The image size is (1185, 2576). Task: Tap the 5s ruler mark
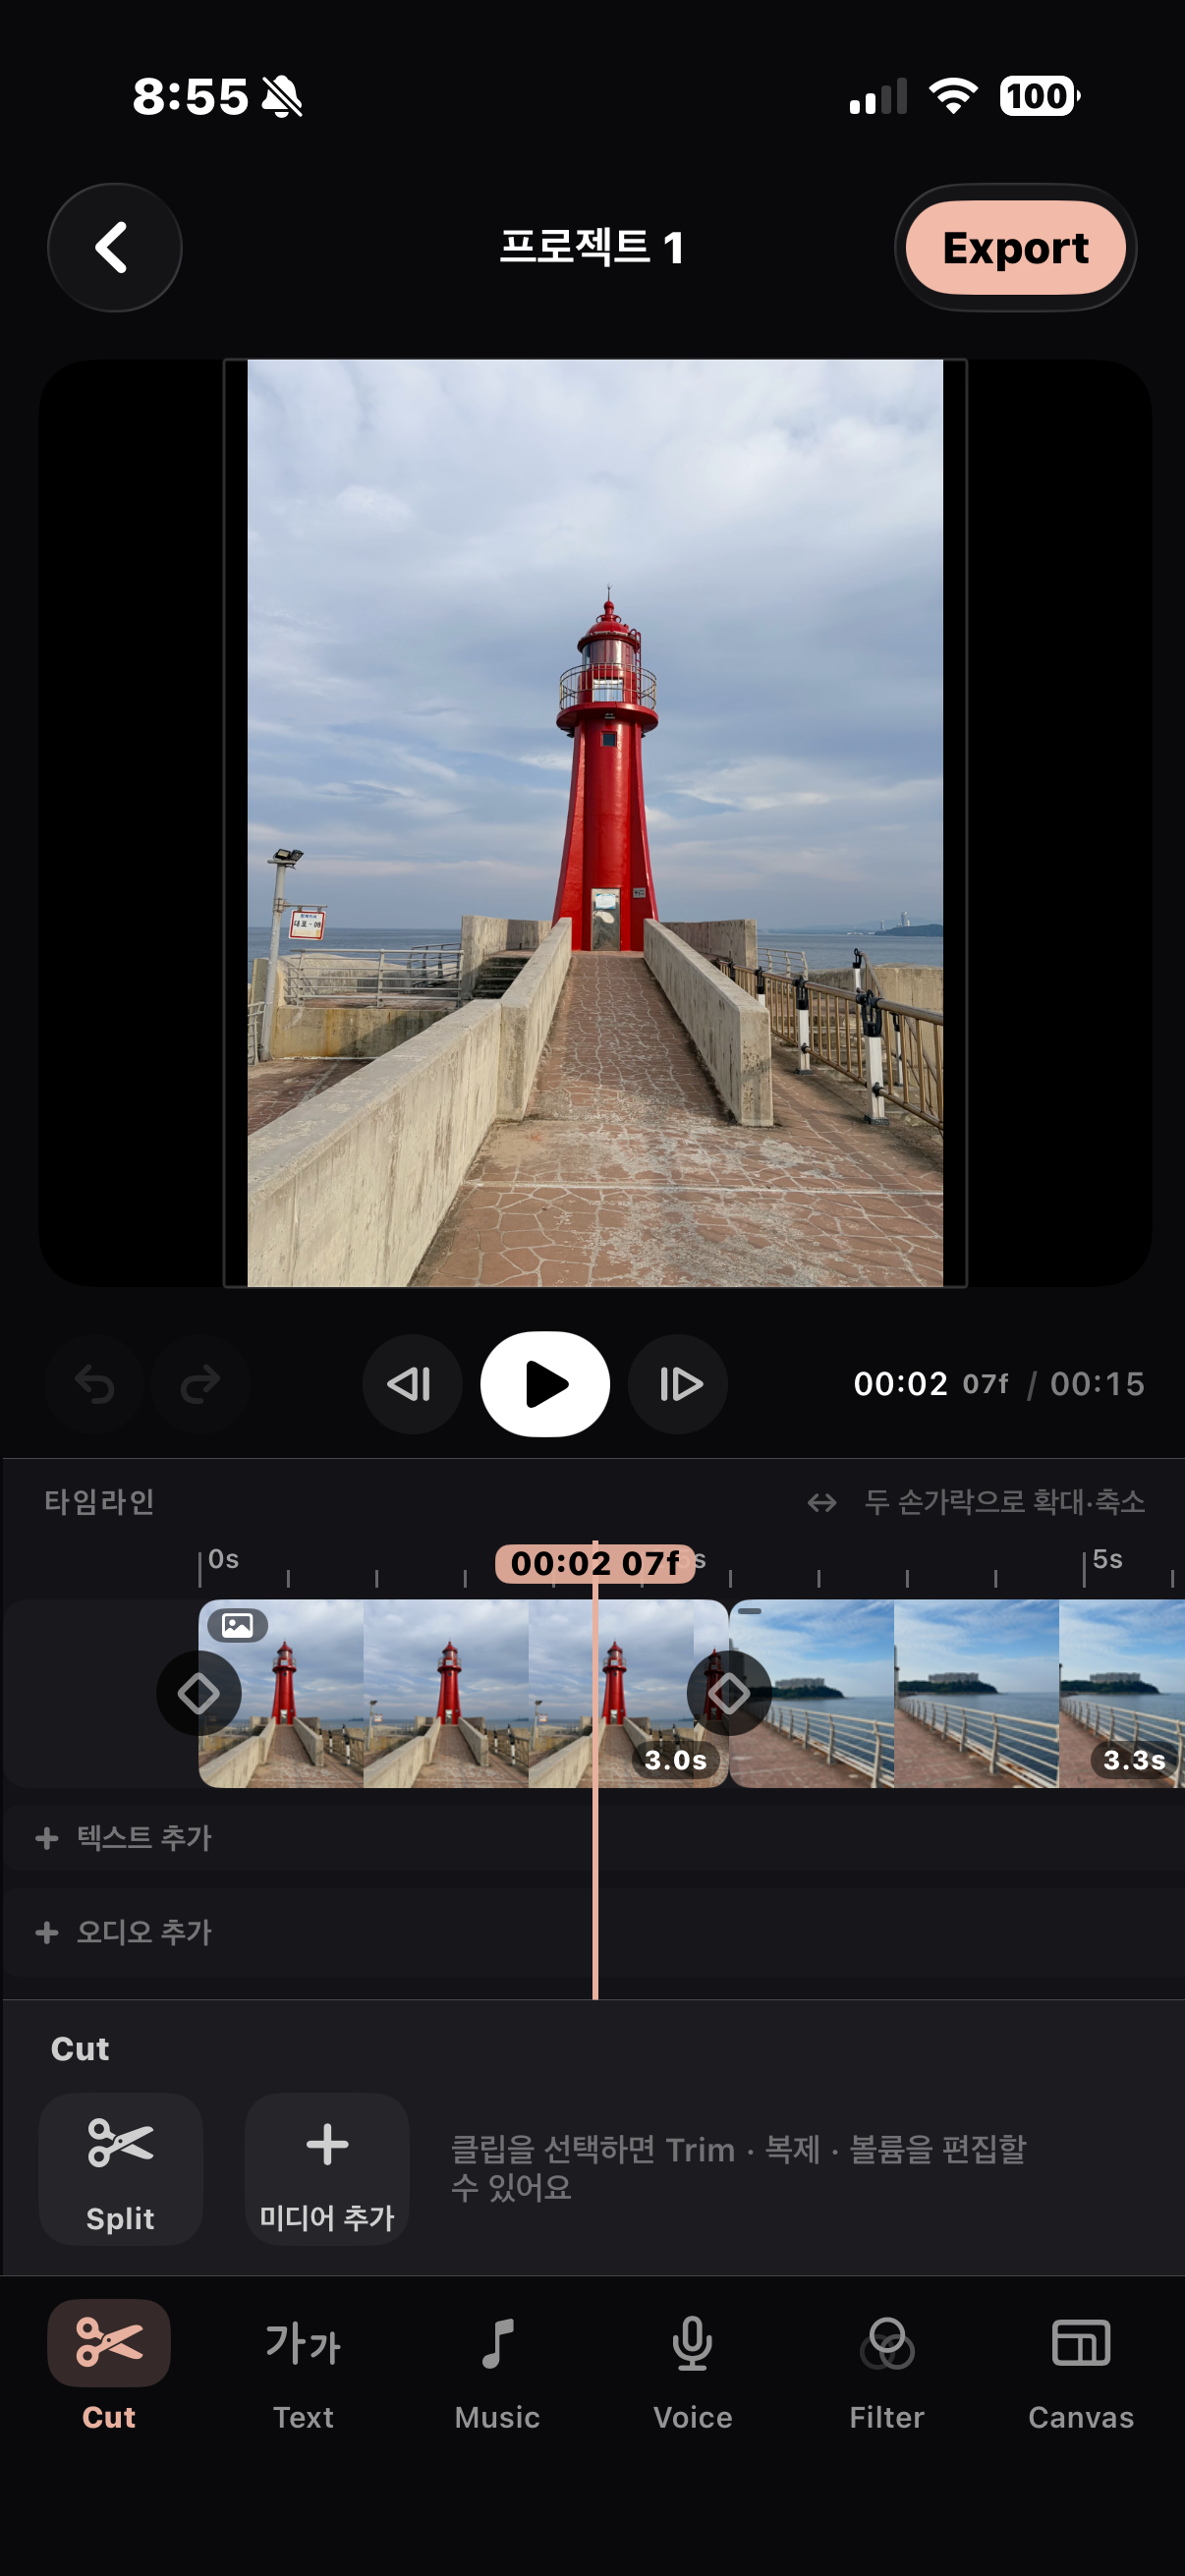pos(1107,1560)
